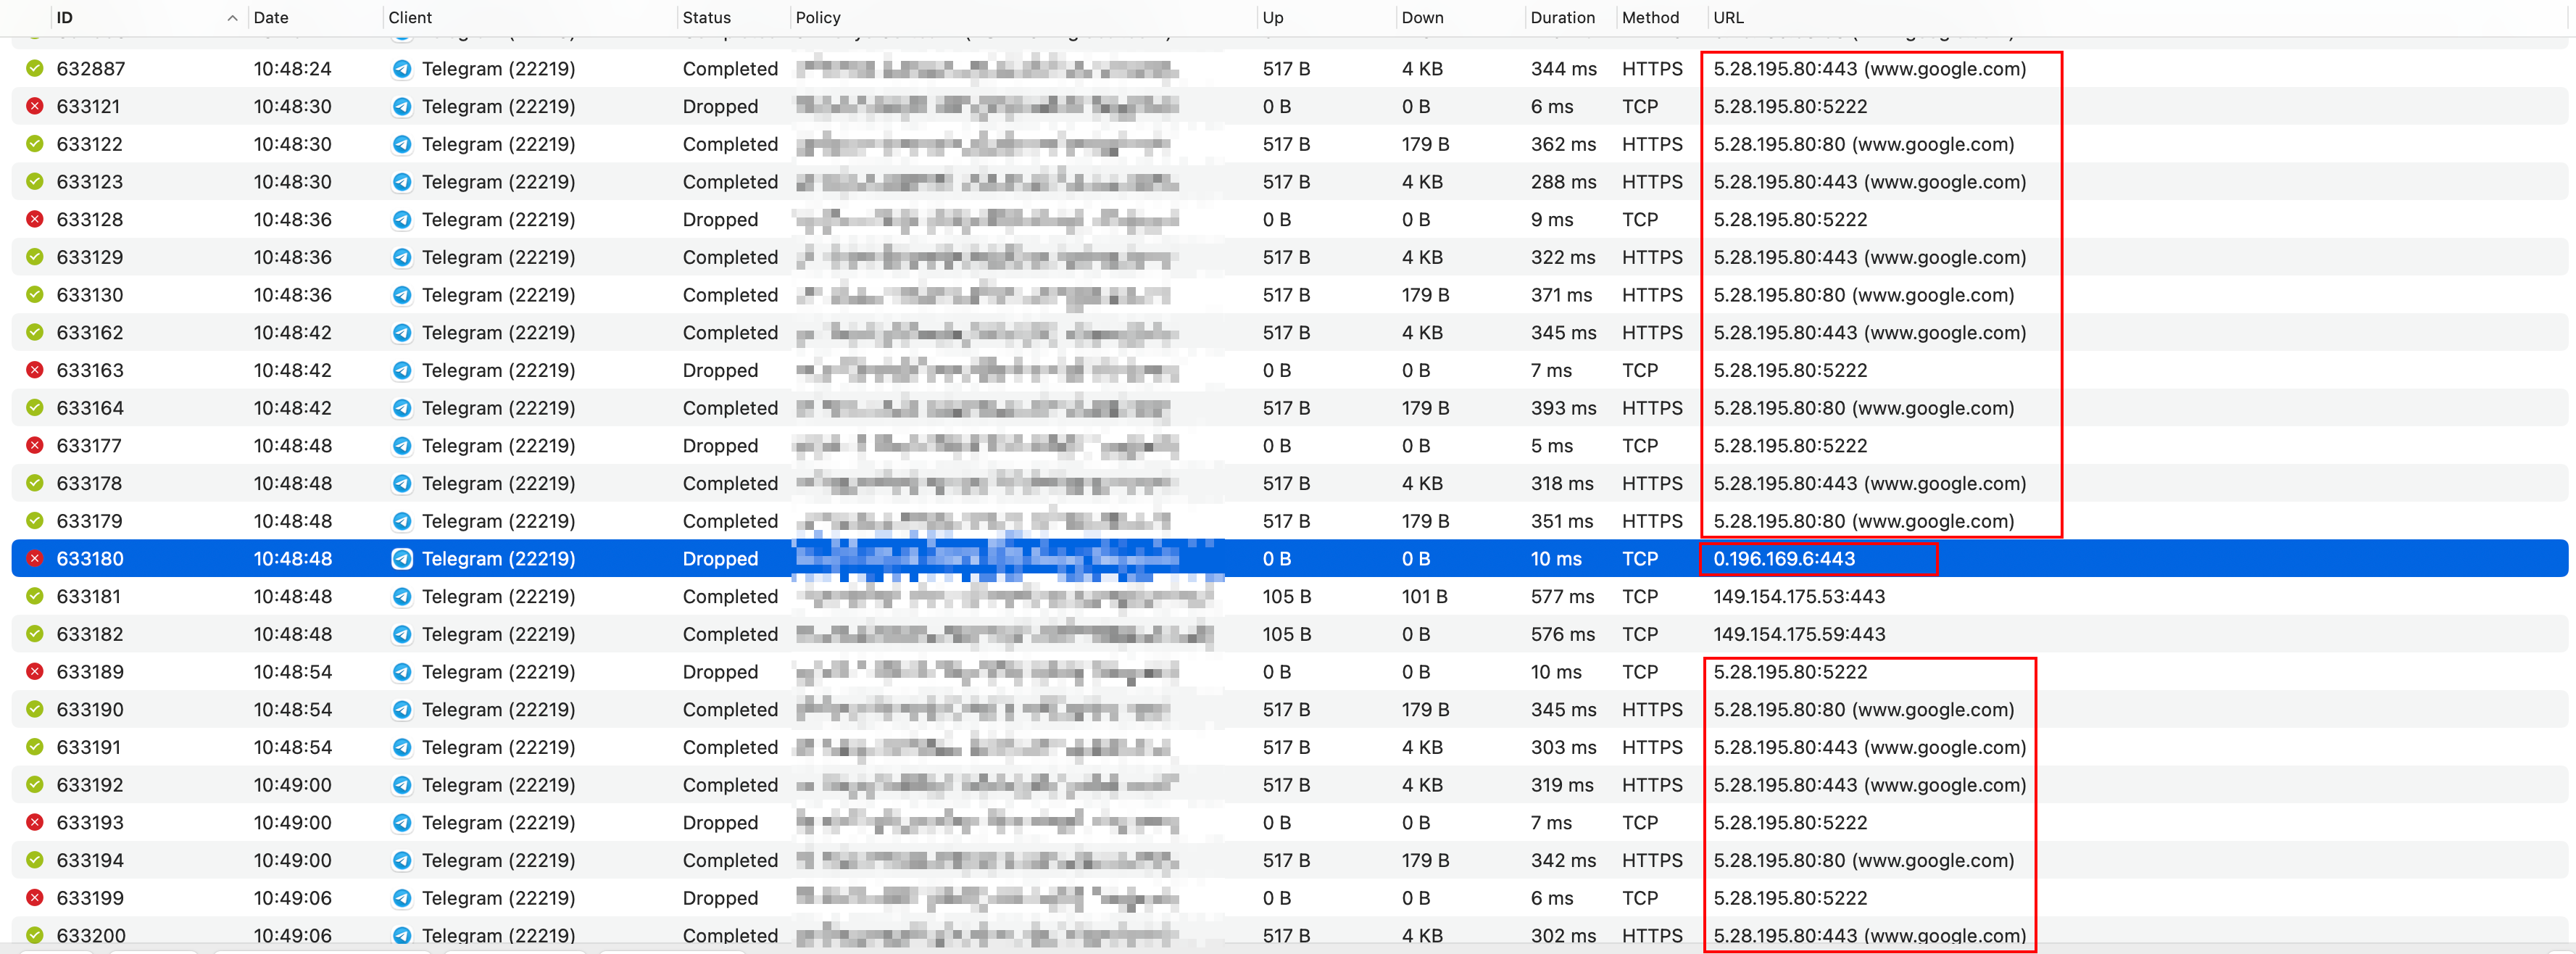
Task: Click the red dropped icon for request 633121
Action: (x=35, y=106)
